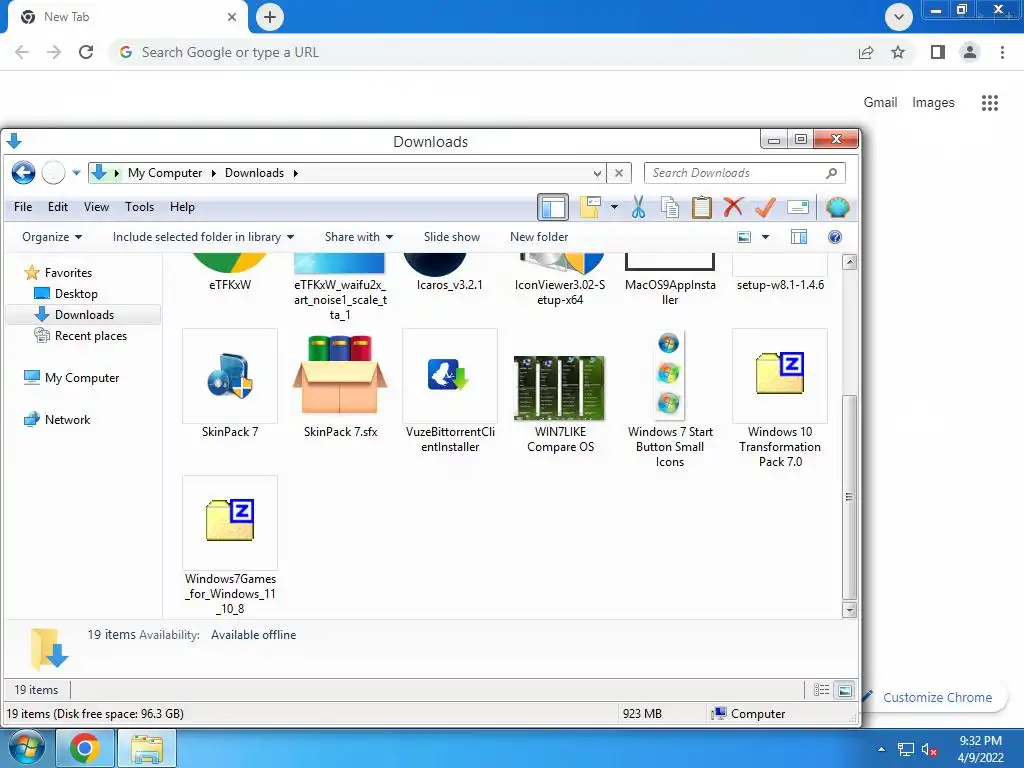Click the folder options toolbar icon
The image size is (1024, 768).
tap(590, 208)
